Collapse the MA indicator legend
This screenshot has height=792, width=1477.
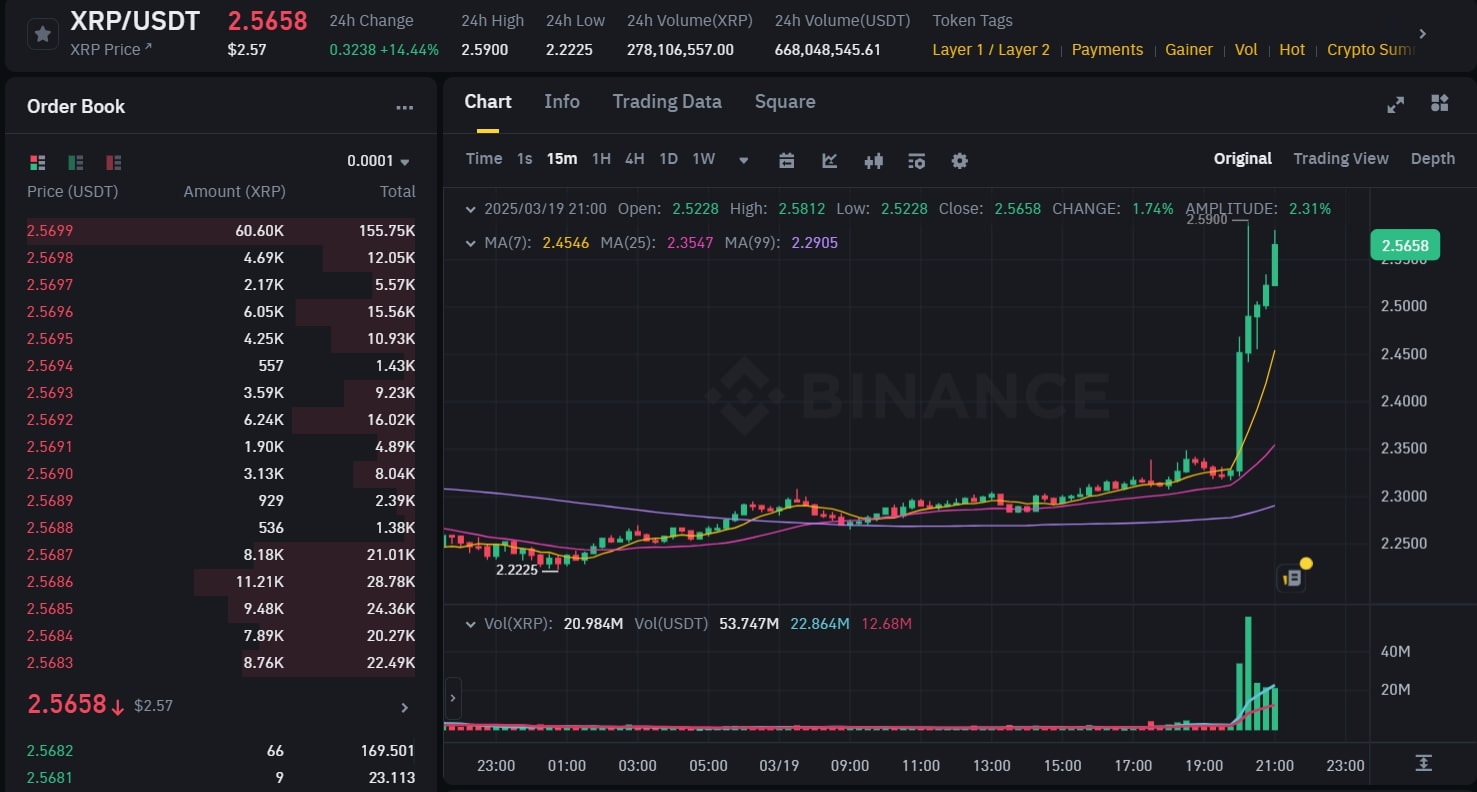(471, 242)
